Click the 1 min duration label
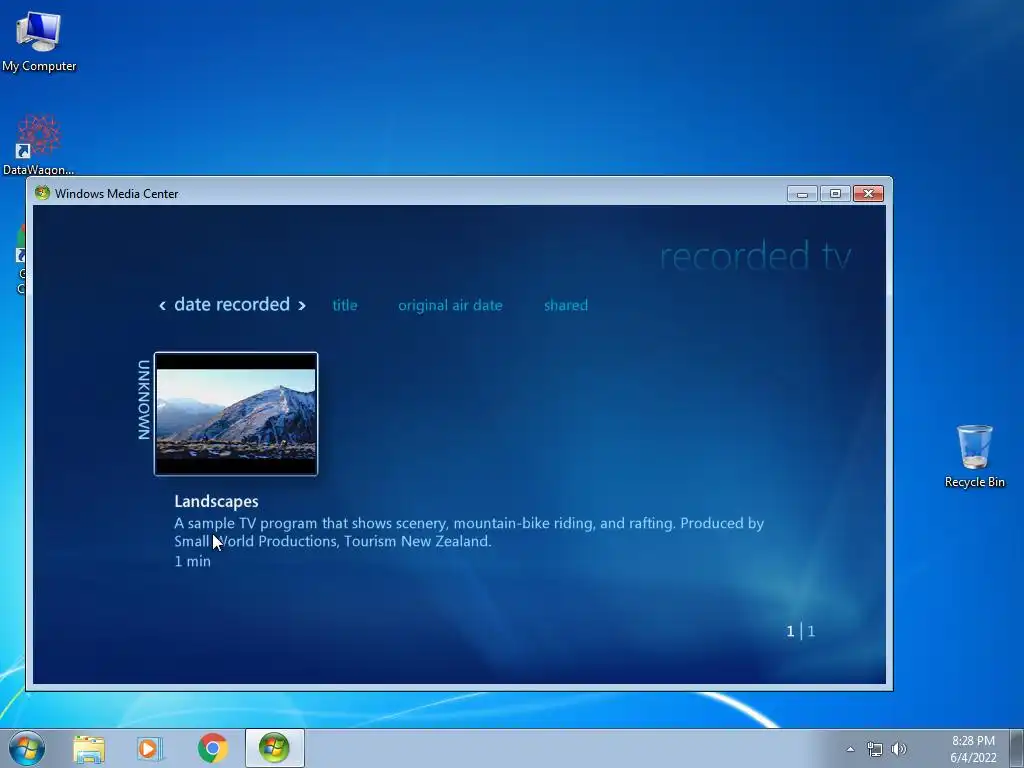Viewport: 1024px width, 768px height. click(x=193, y=561)
